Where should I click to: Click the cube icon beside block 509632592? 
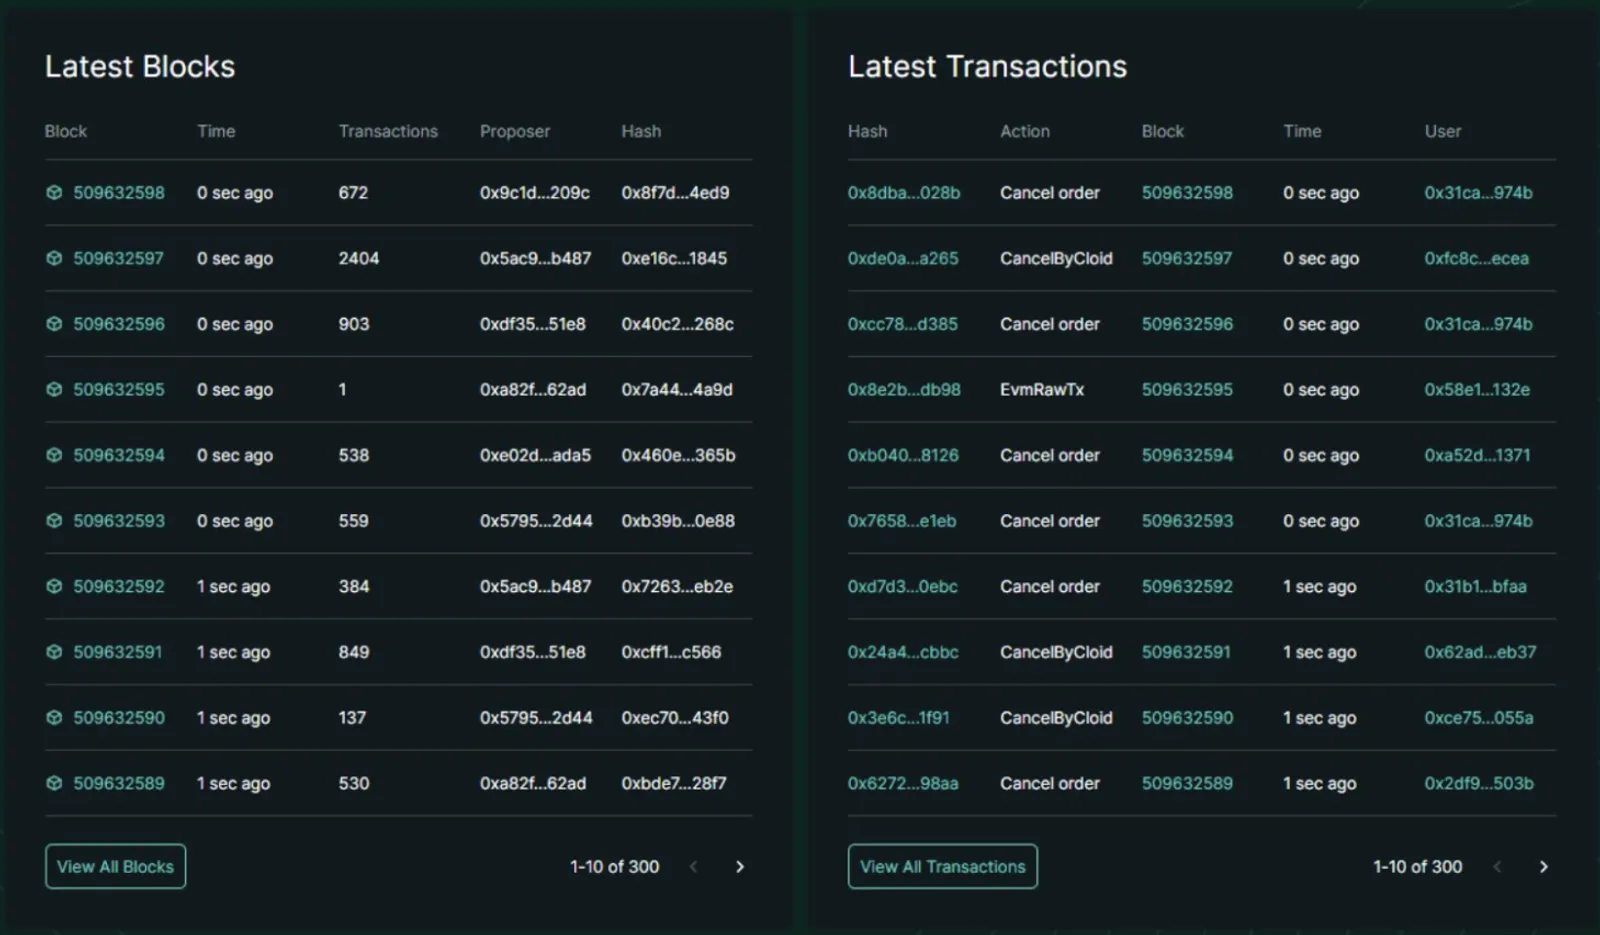click(54, 586)
